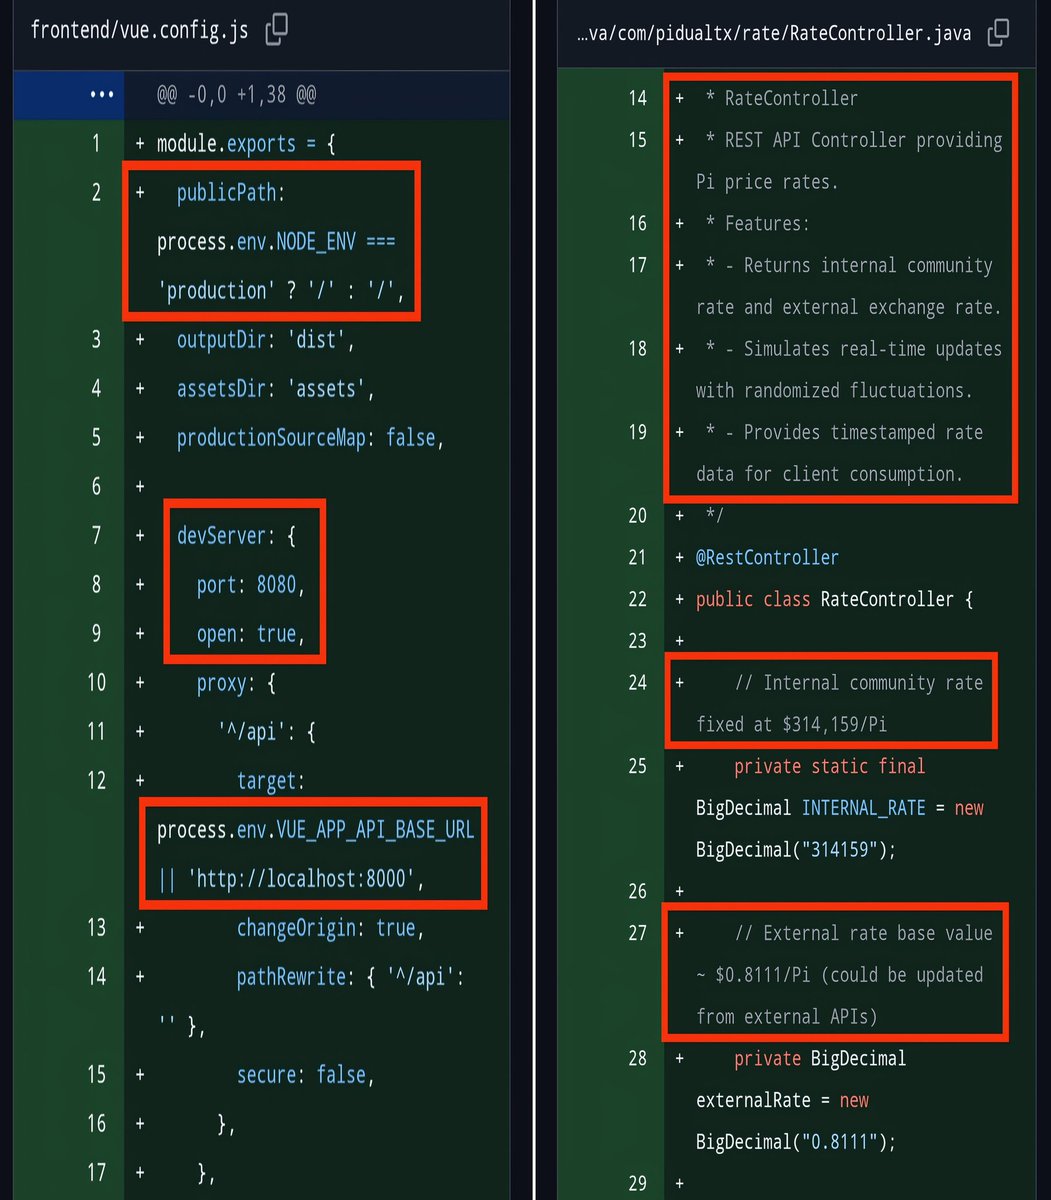The image size is (1051, 1200).
Task: Select line number 20 in RateController.java
Action: (x=638, y=515)
